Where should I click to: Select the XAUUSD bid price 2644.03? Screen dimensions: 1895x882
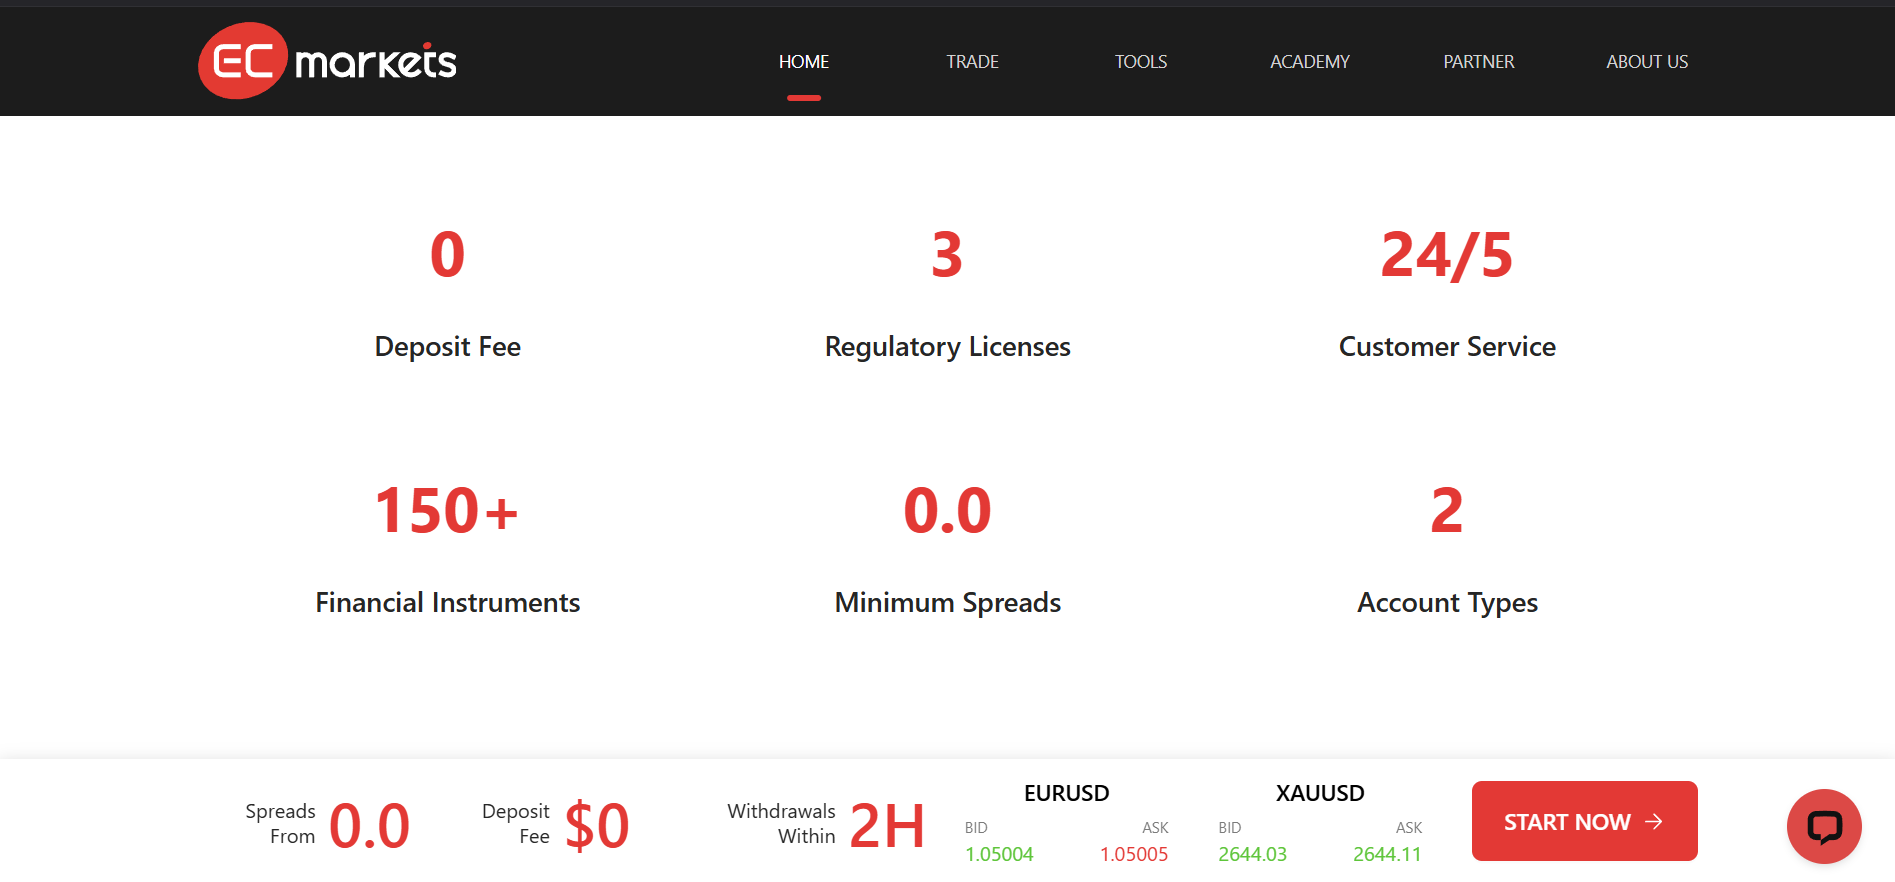point(1252,855)
